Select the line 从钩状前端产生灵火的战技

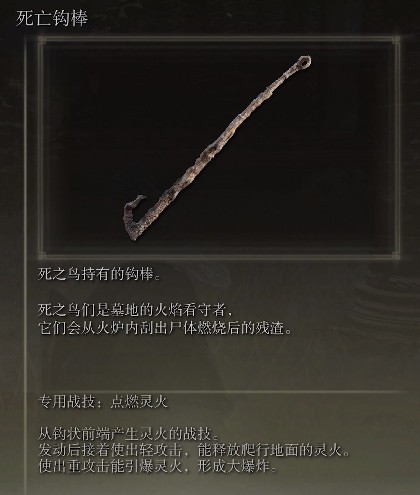pyautogui.click(x=128, y=434)
